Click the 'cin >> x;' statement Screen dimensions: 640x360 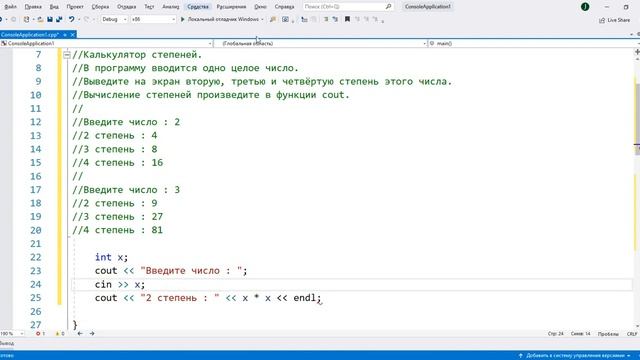click(120, 284)
